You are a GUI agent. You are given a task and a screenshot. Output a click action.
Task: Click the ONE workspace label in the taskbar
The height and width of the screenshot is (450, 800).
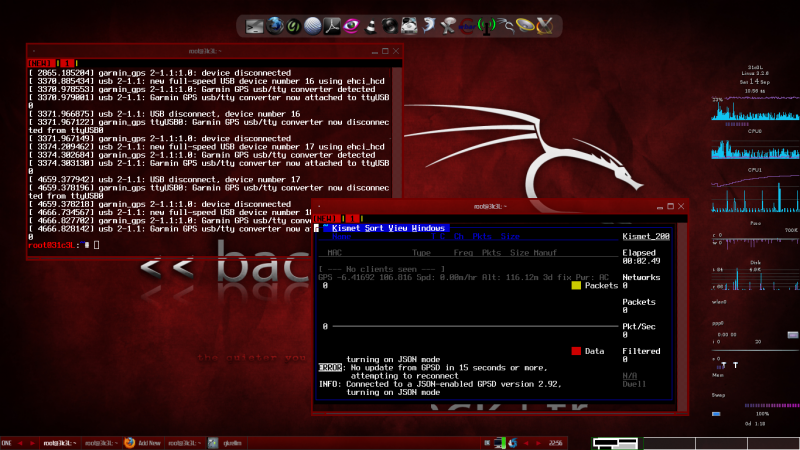click(7, 442)
